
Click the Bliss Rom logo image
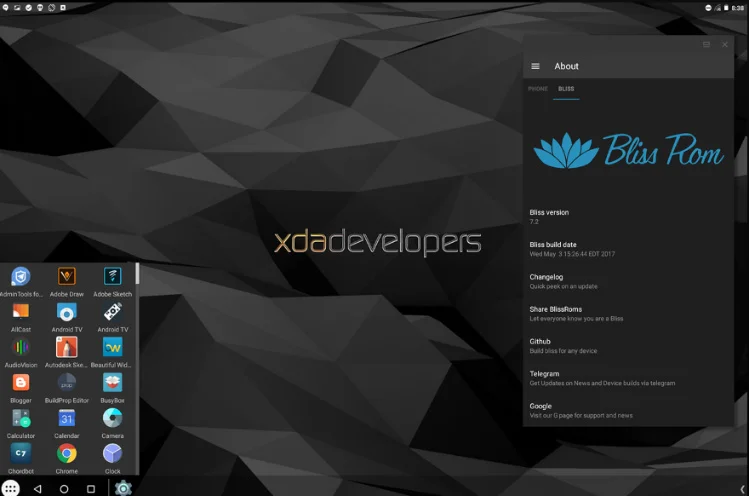(x=628, y=150)
